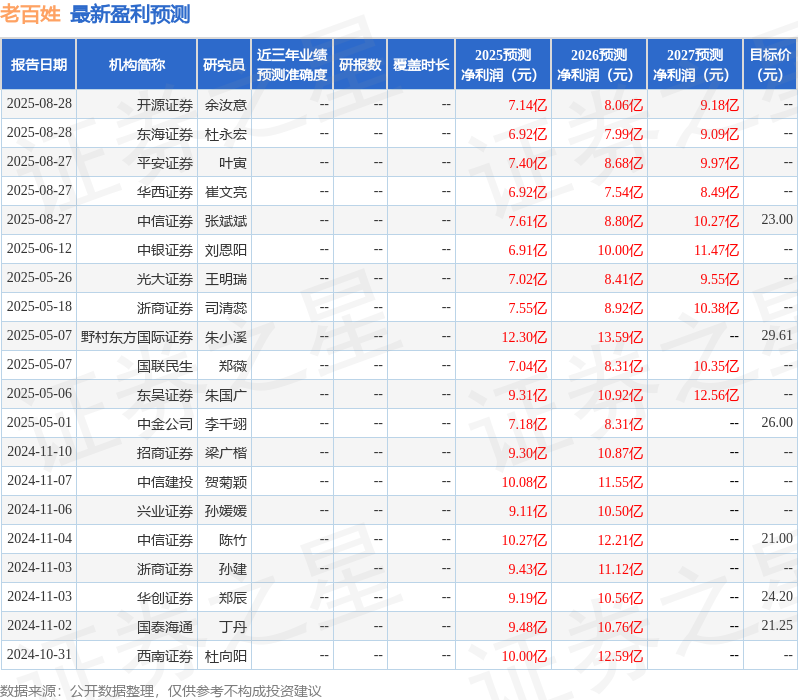Click the 近三年业绩预测准确度 header
798x700 pixels.
click(292, 64)
